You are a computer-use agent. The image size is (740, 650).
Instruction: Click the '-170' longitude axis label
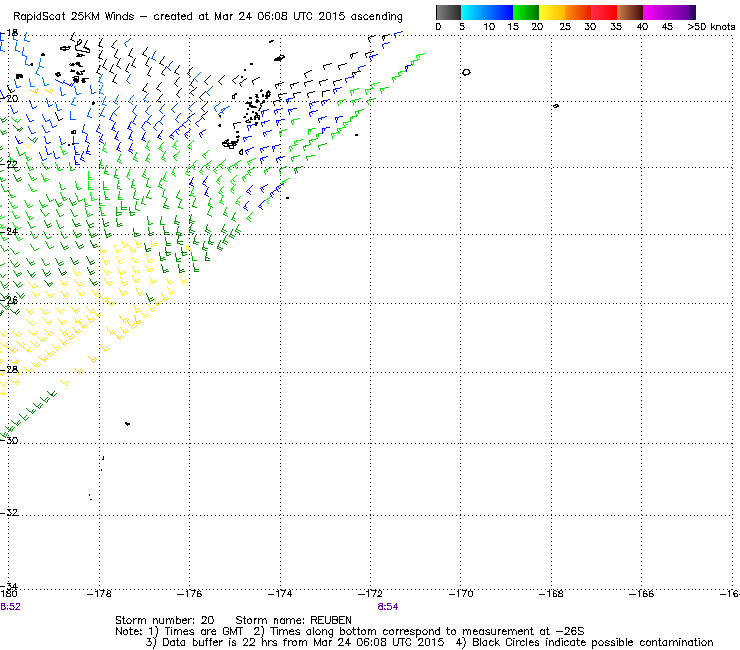[461, 594]
